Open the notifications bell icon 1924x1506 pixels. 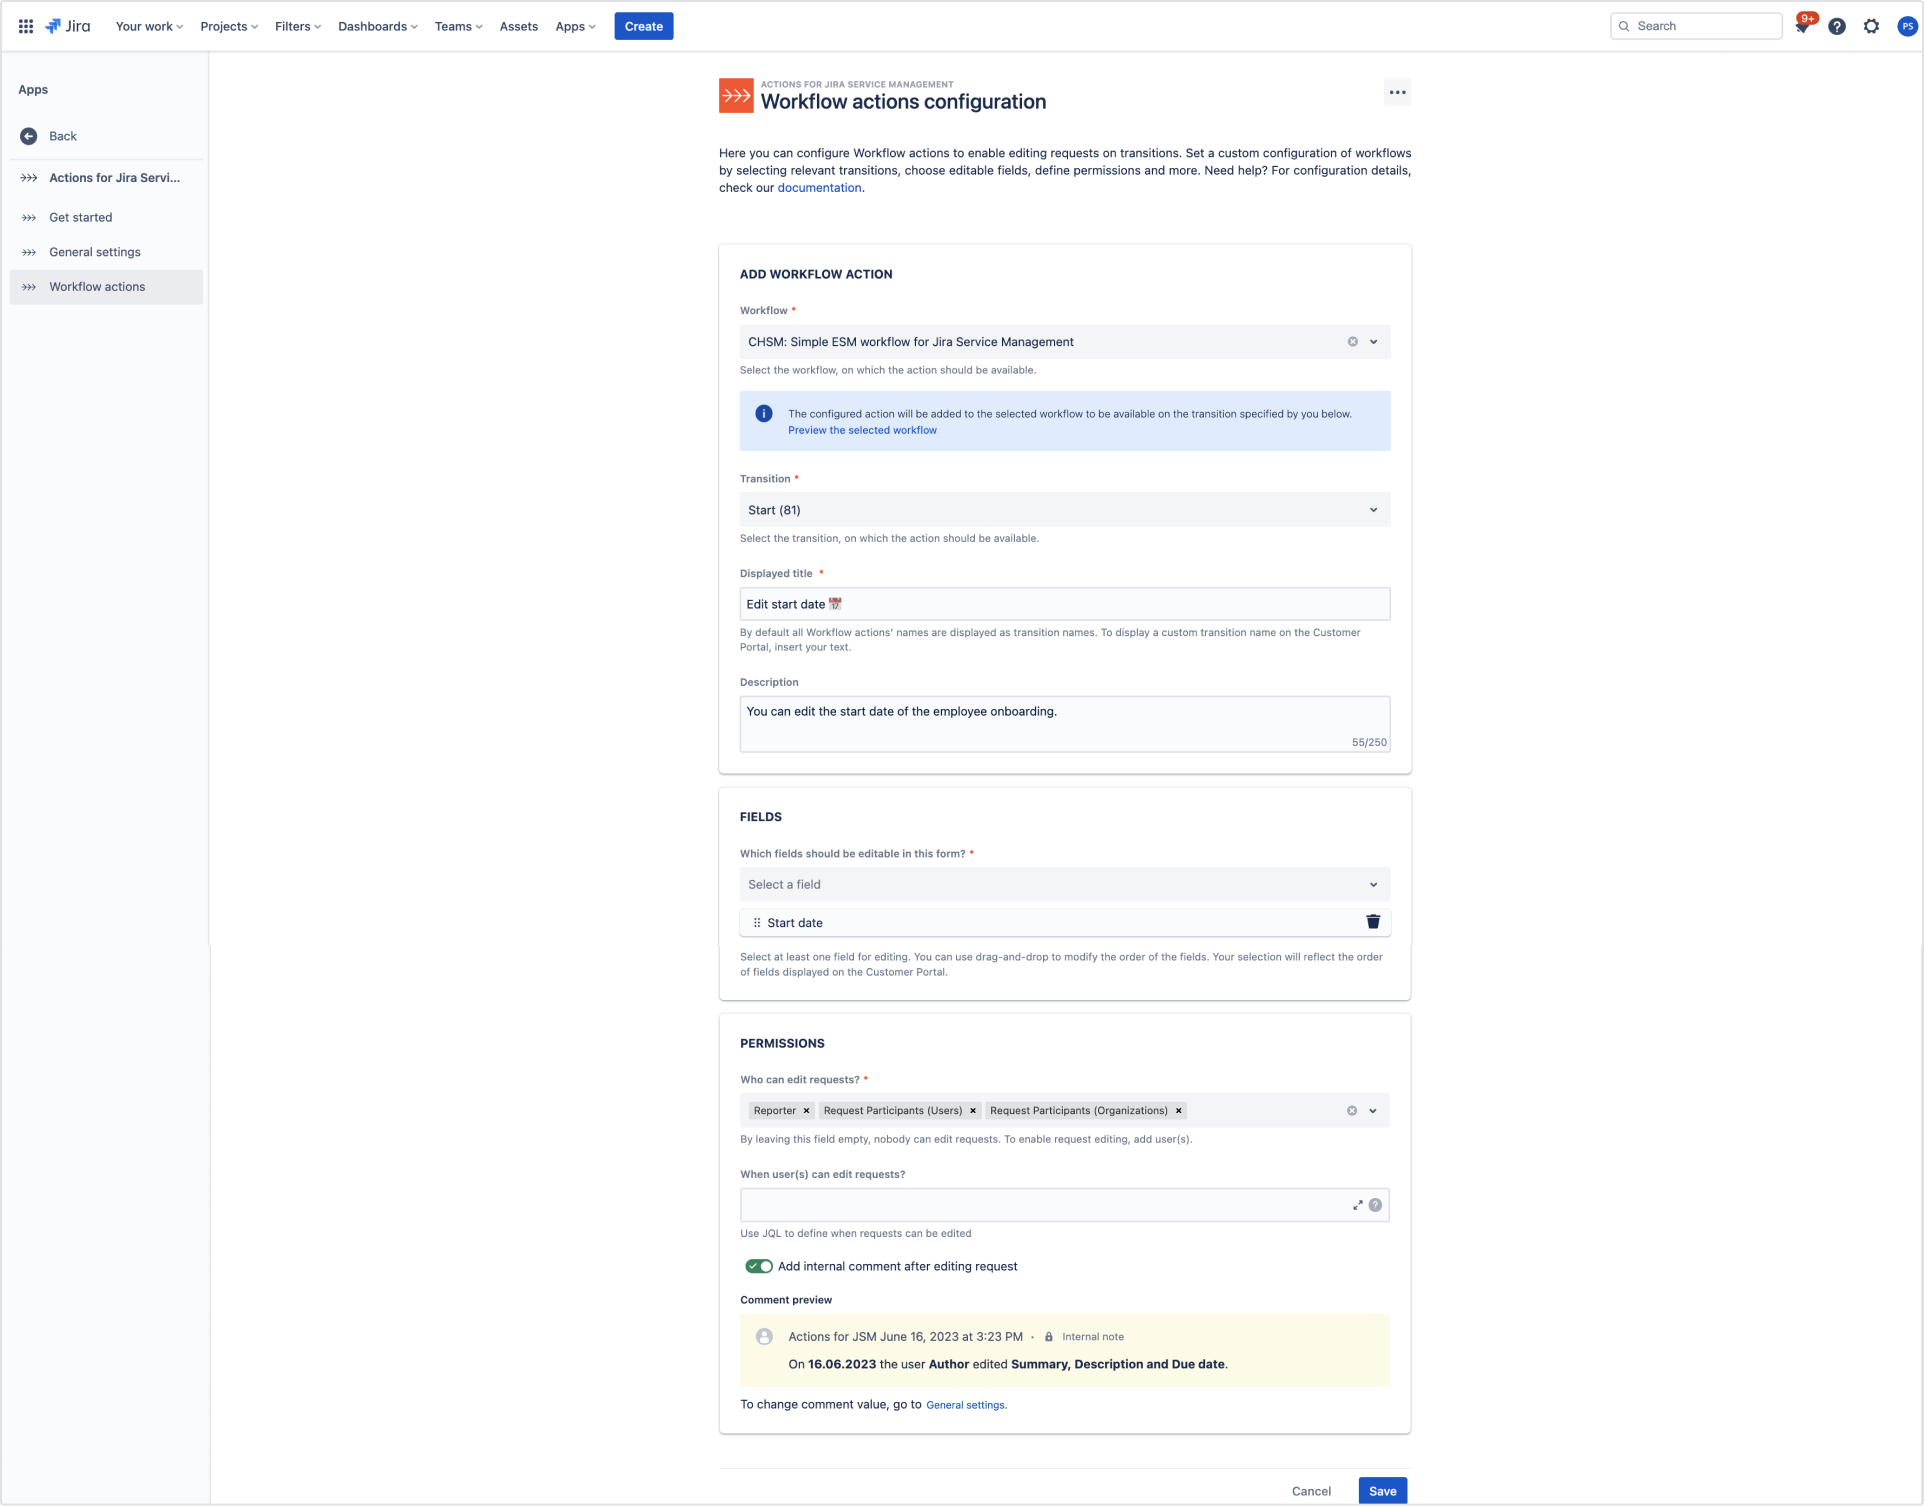coord(1802,26)
